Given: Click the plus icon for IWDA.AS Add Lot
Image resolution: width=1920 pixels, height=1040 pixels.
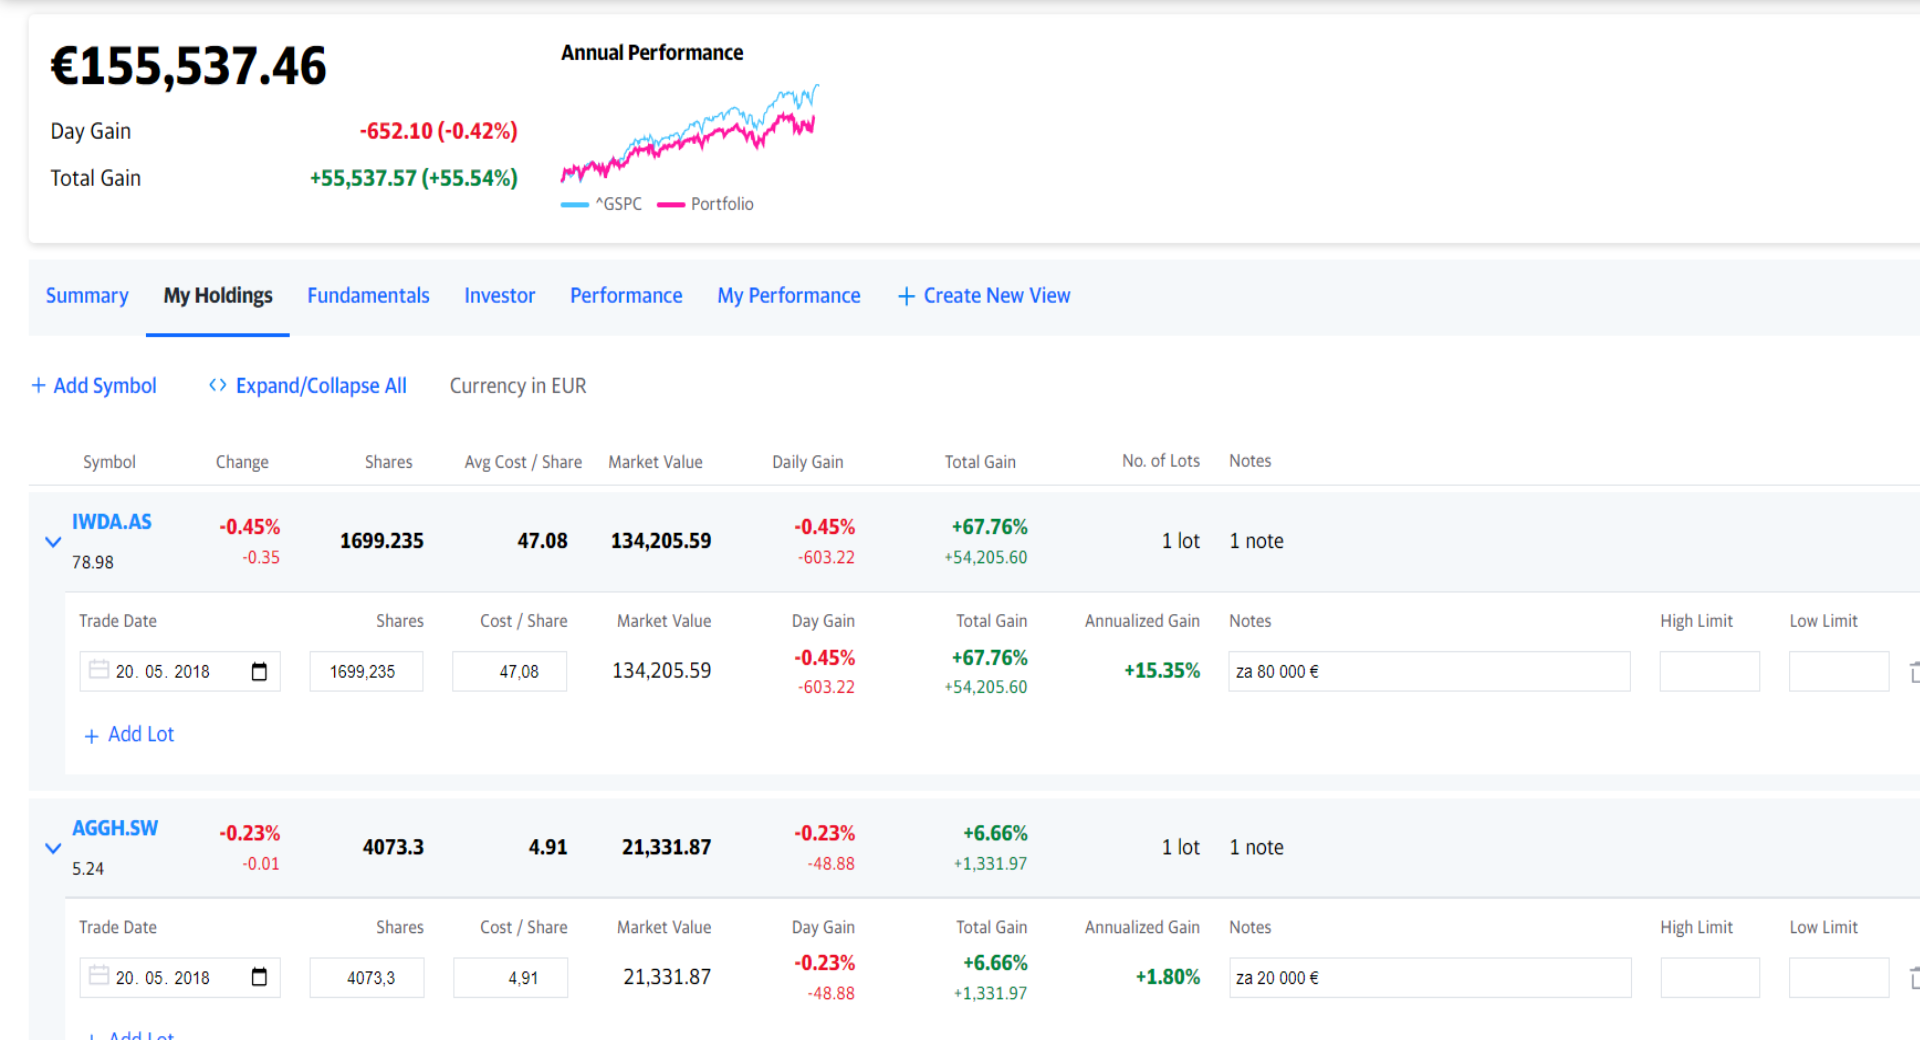Looking at the screenshot, I should (91, 736).
